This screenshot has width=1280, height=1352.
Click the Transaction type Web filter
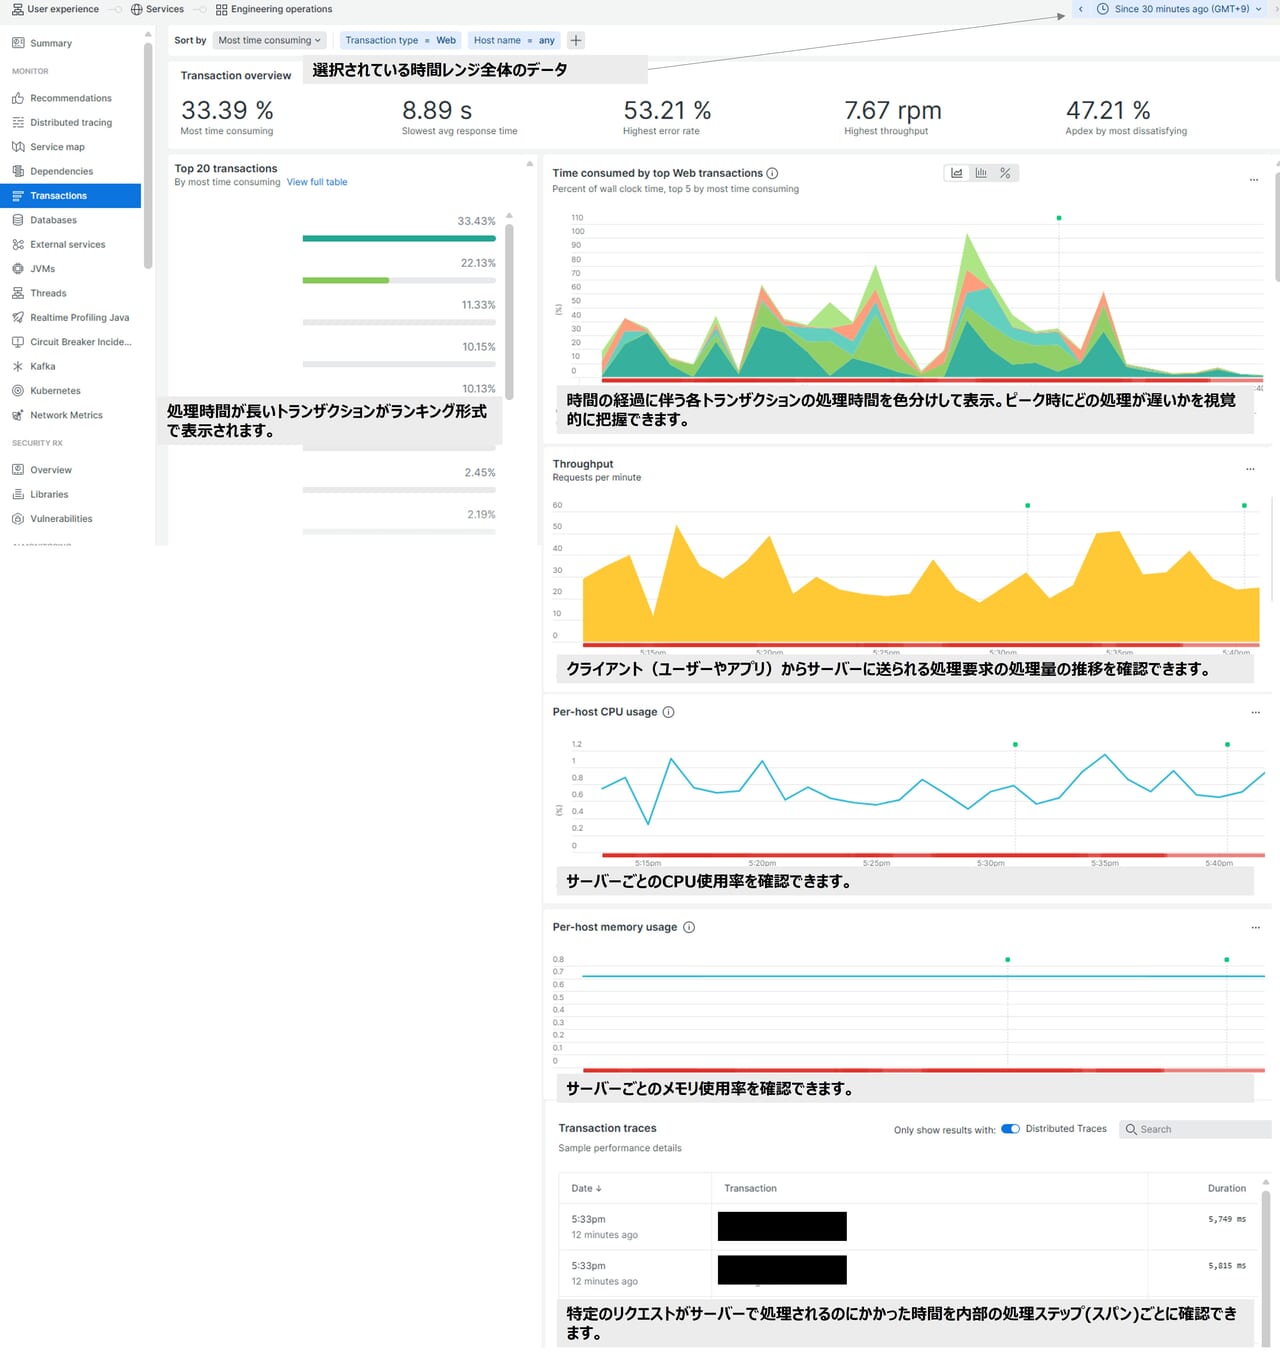pyautogui.click(x=400, y=41)
